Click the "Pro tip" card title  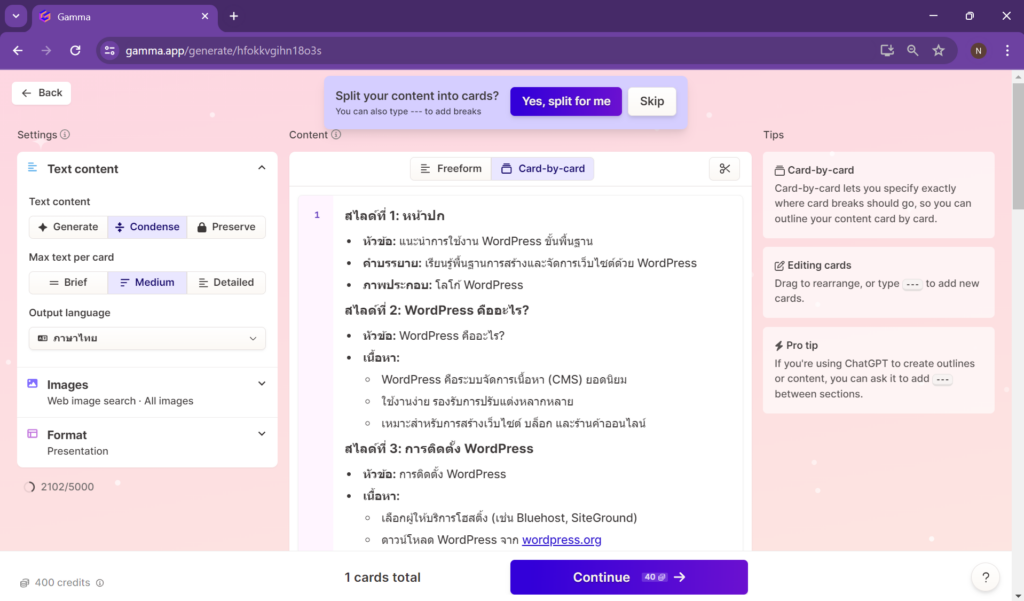click(802, 346)
